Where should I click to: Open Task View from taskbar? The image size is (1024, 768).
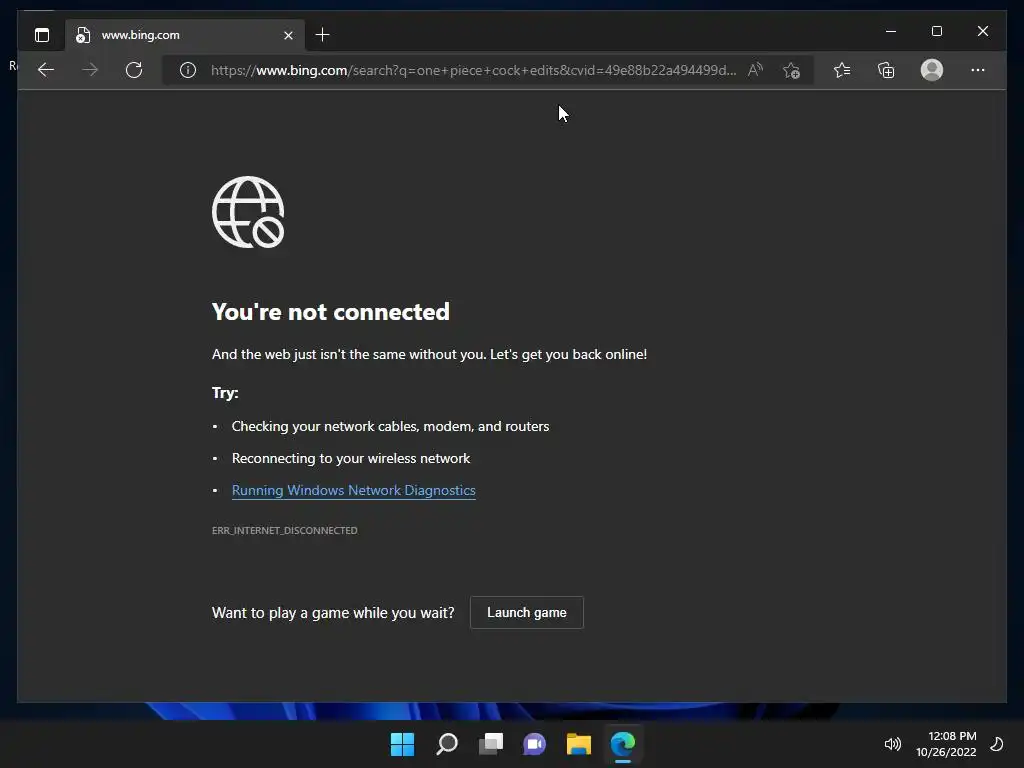490,744
